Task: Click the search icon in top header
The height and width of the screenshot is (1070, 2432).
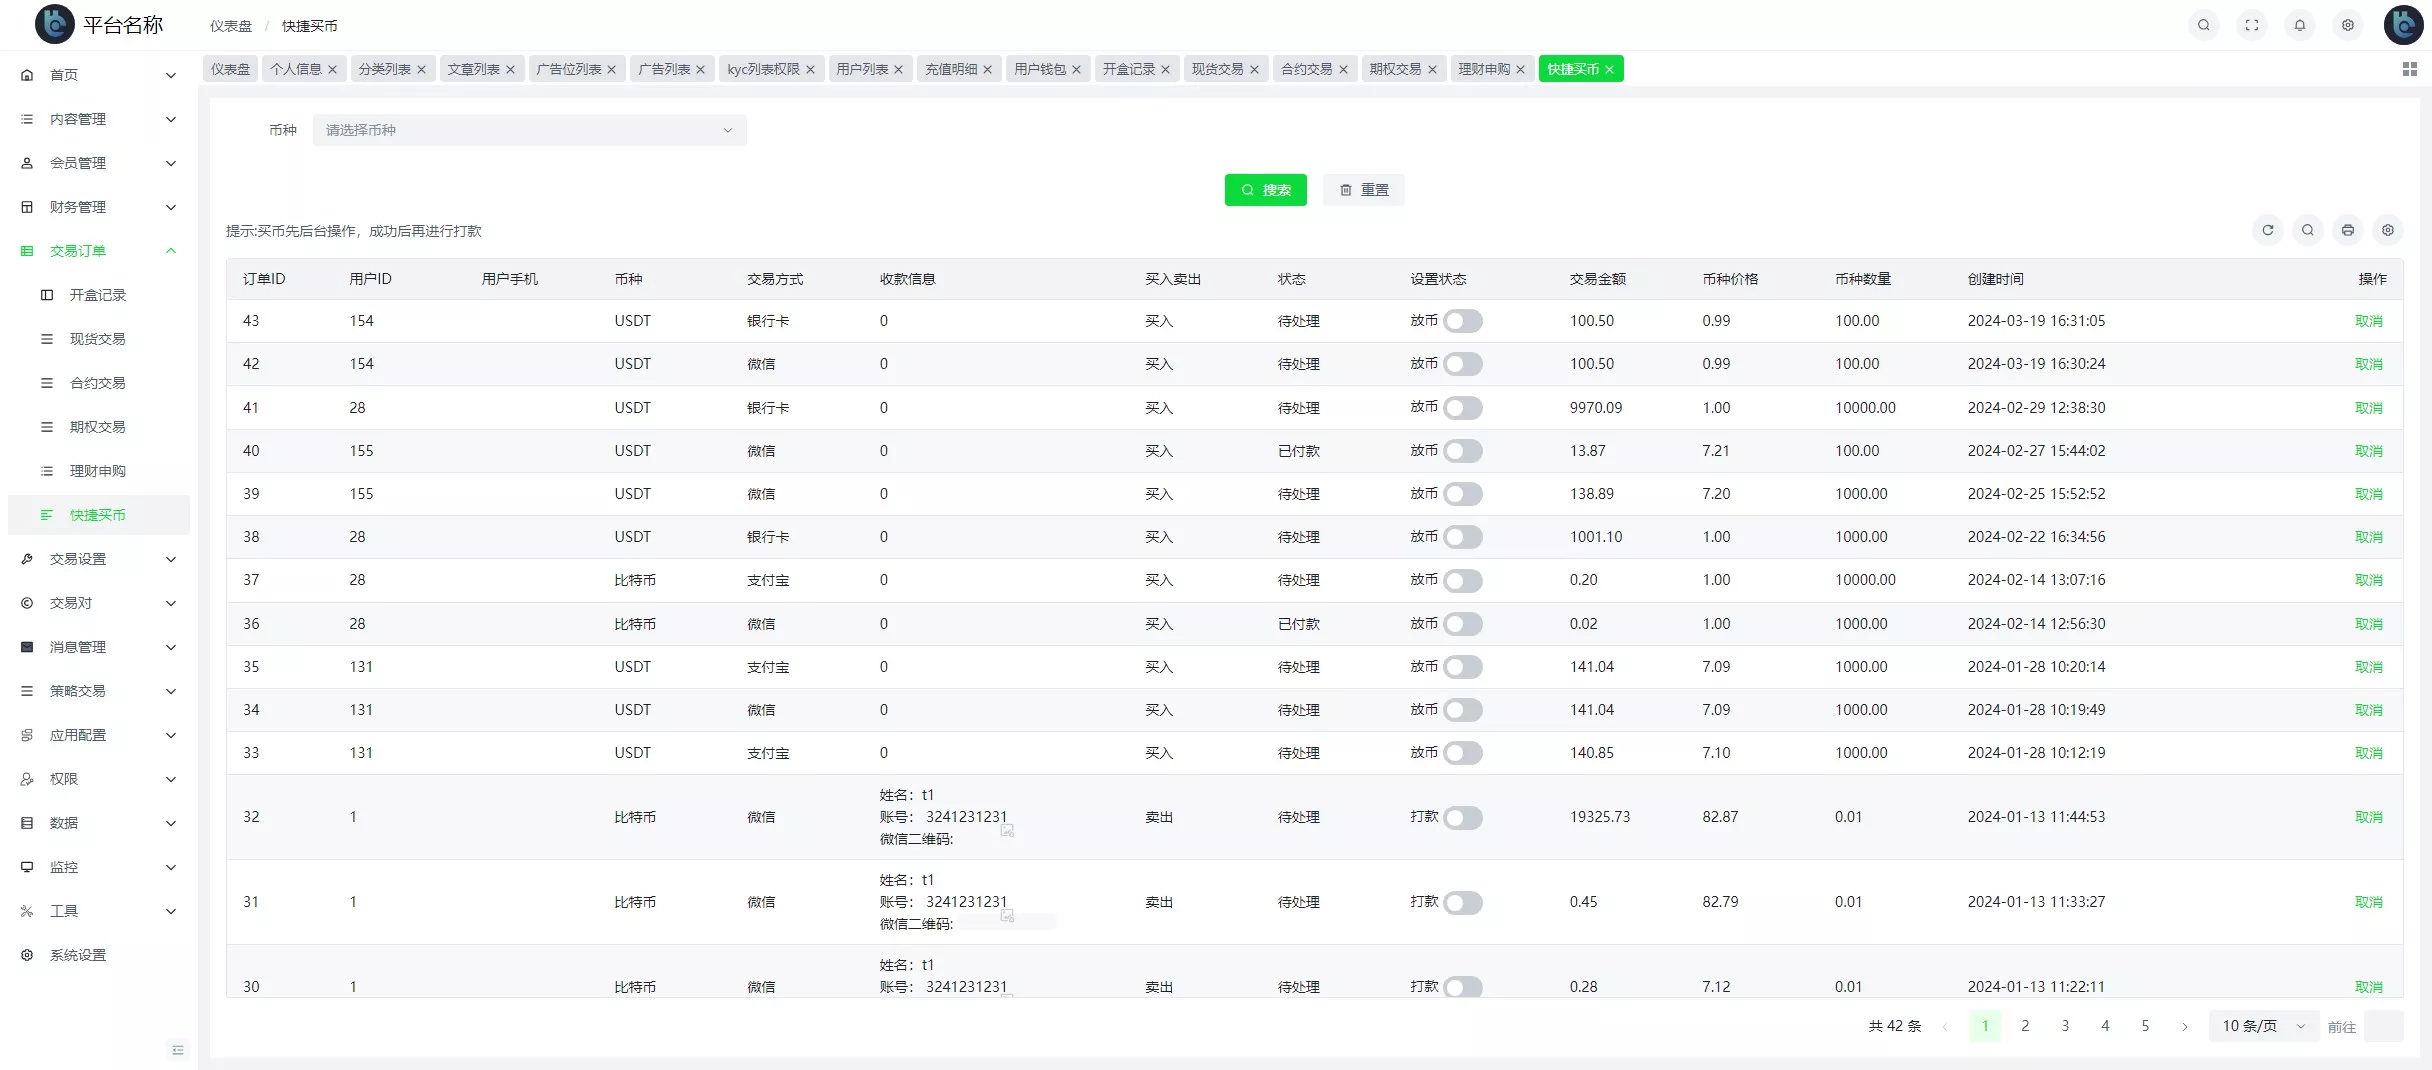Action: click(x=2203, y=25)
